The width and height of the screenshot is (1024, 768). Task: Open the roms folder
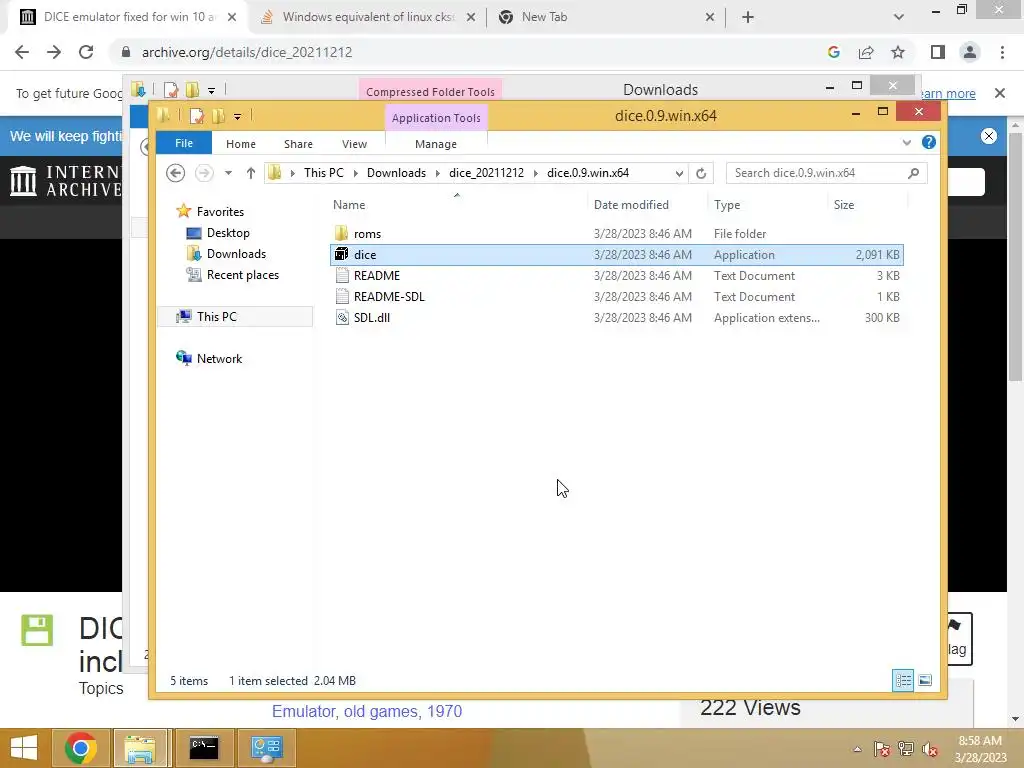[367, 234]
